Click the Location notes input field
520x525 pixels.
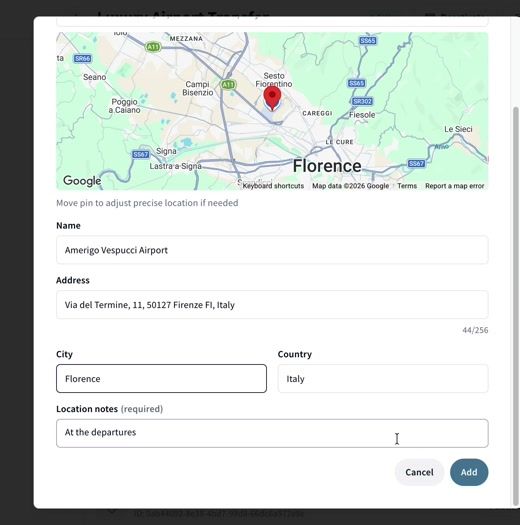(x=272, y=433)
